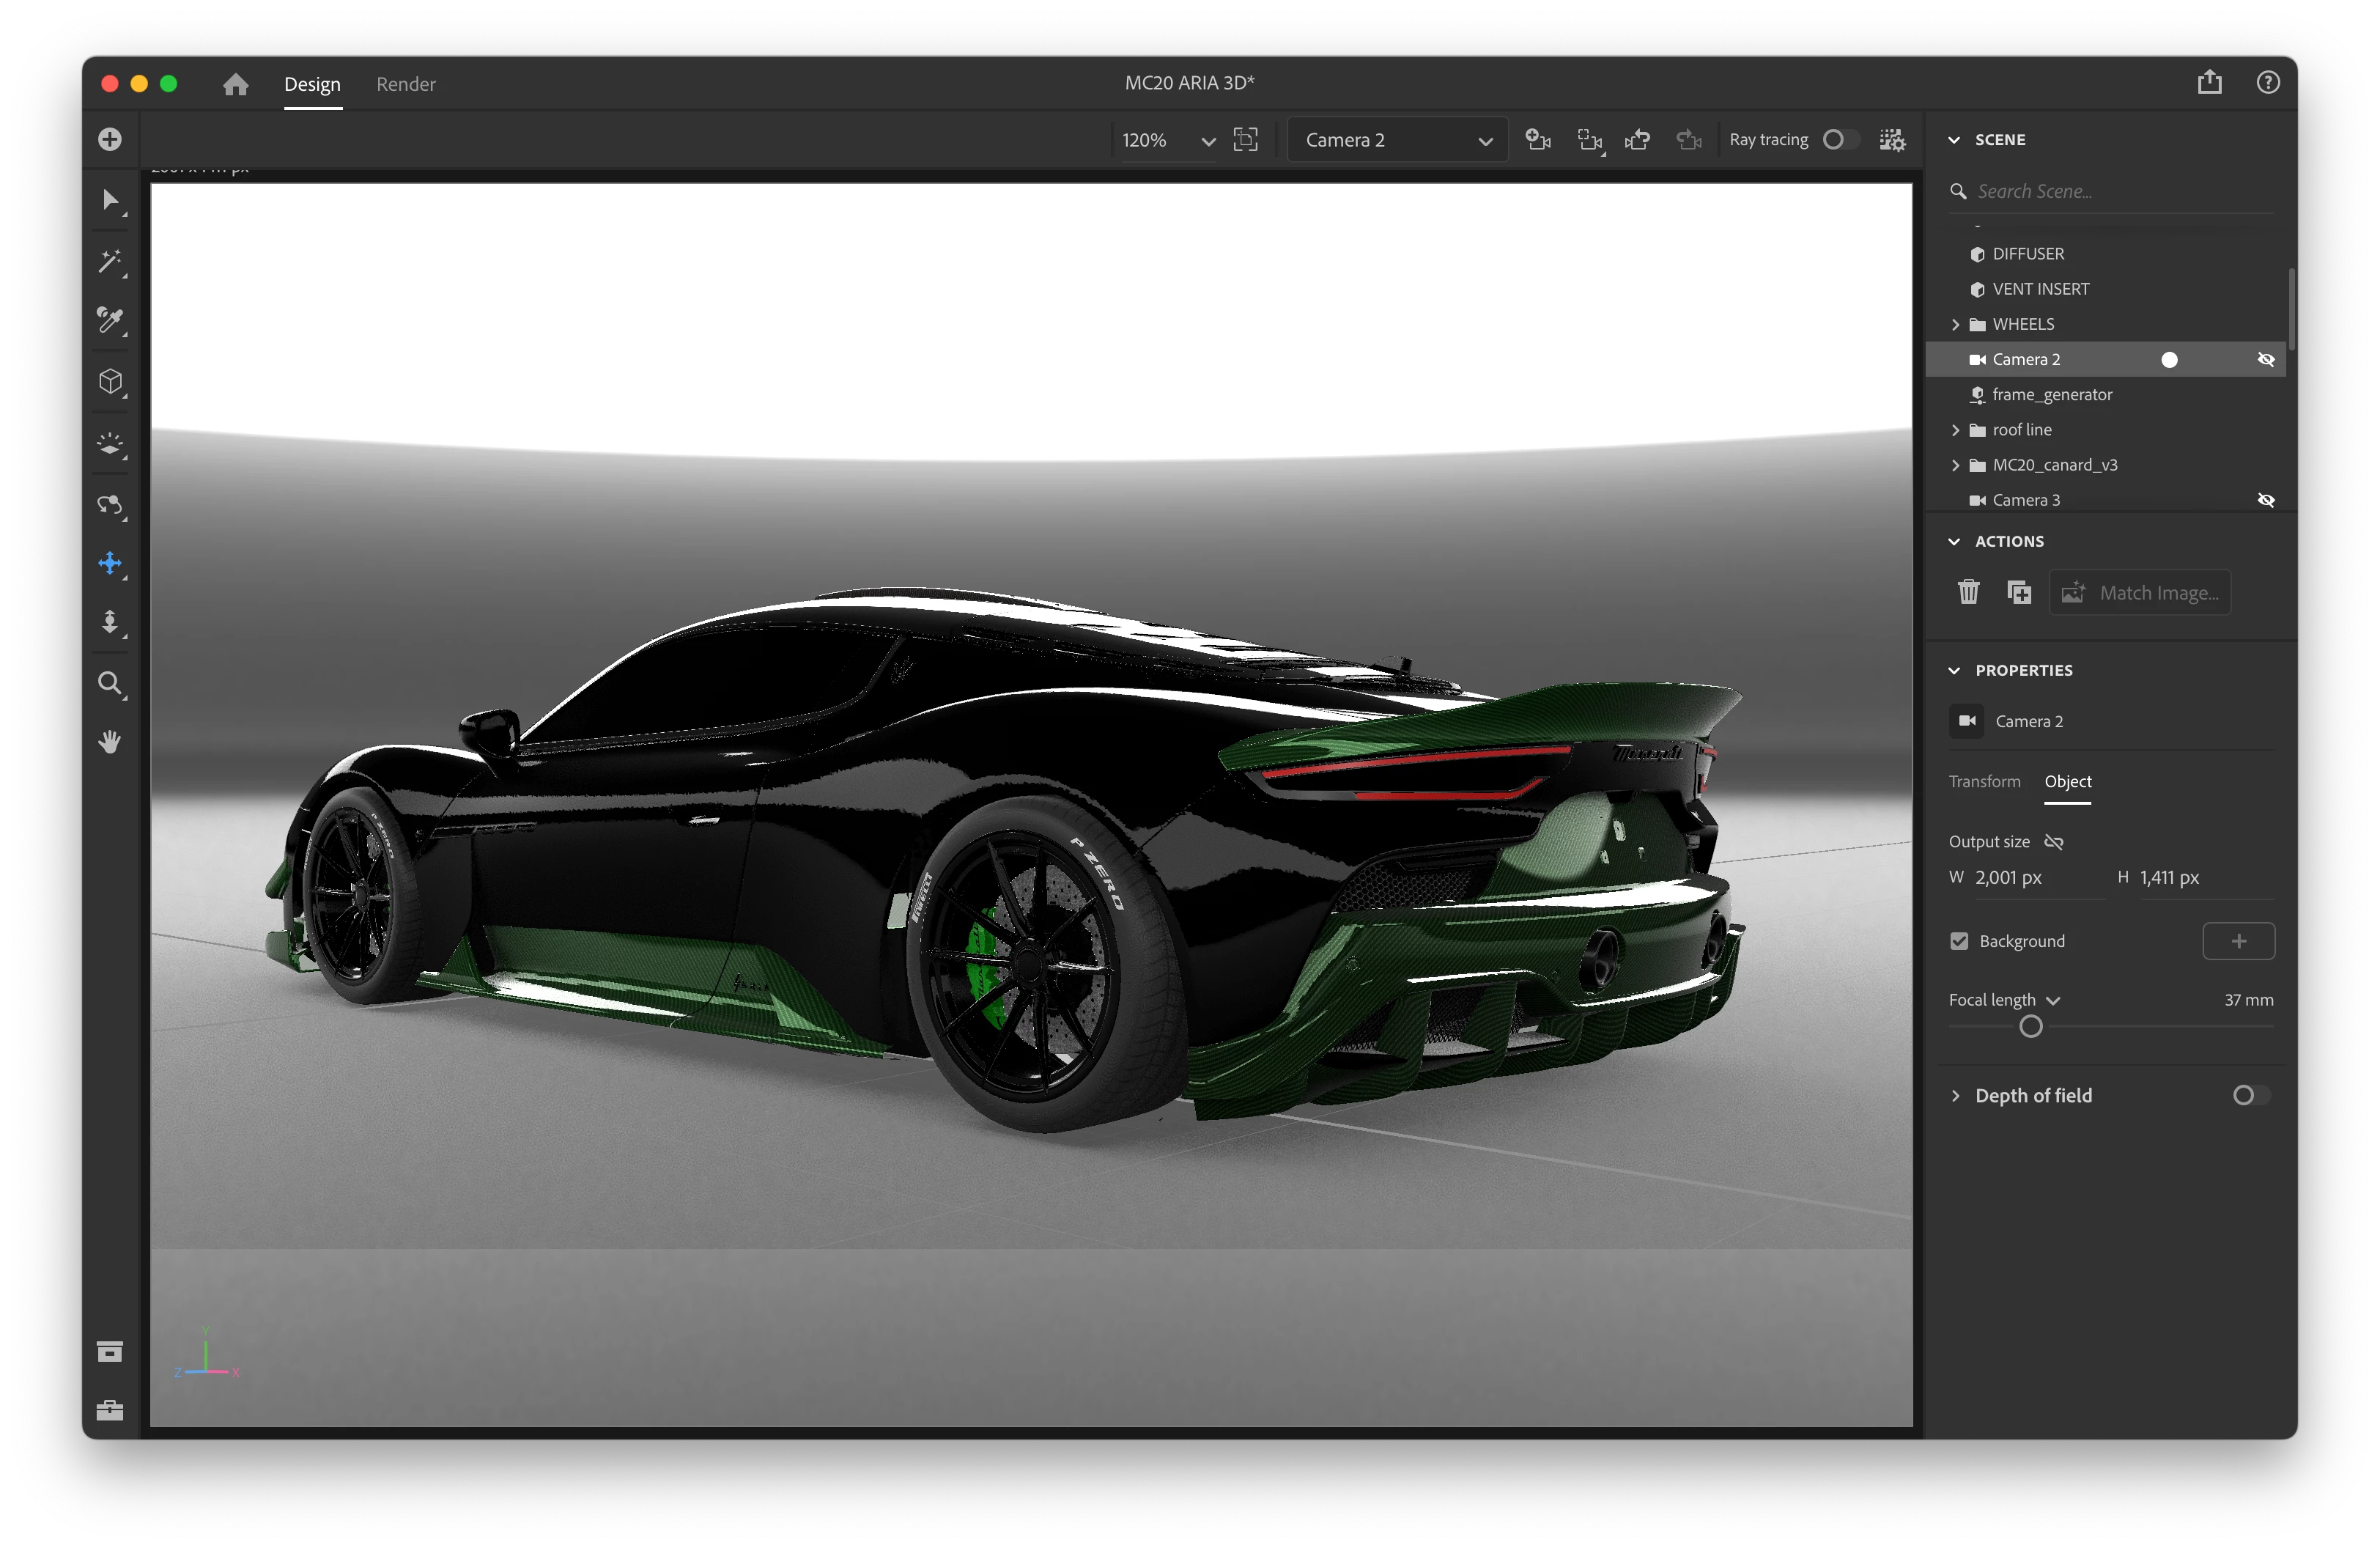
Task: Open the Camera 2 view dropdown
Action: click(1397, 140)
